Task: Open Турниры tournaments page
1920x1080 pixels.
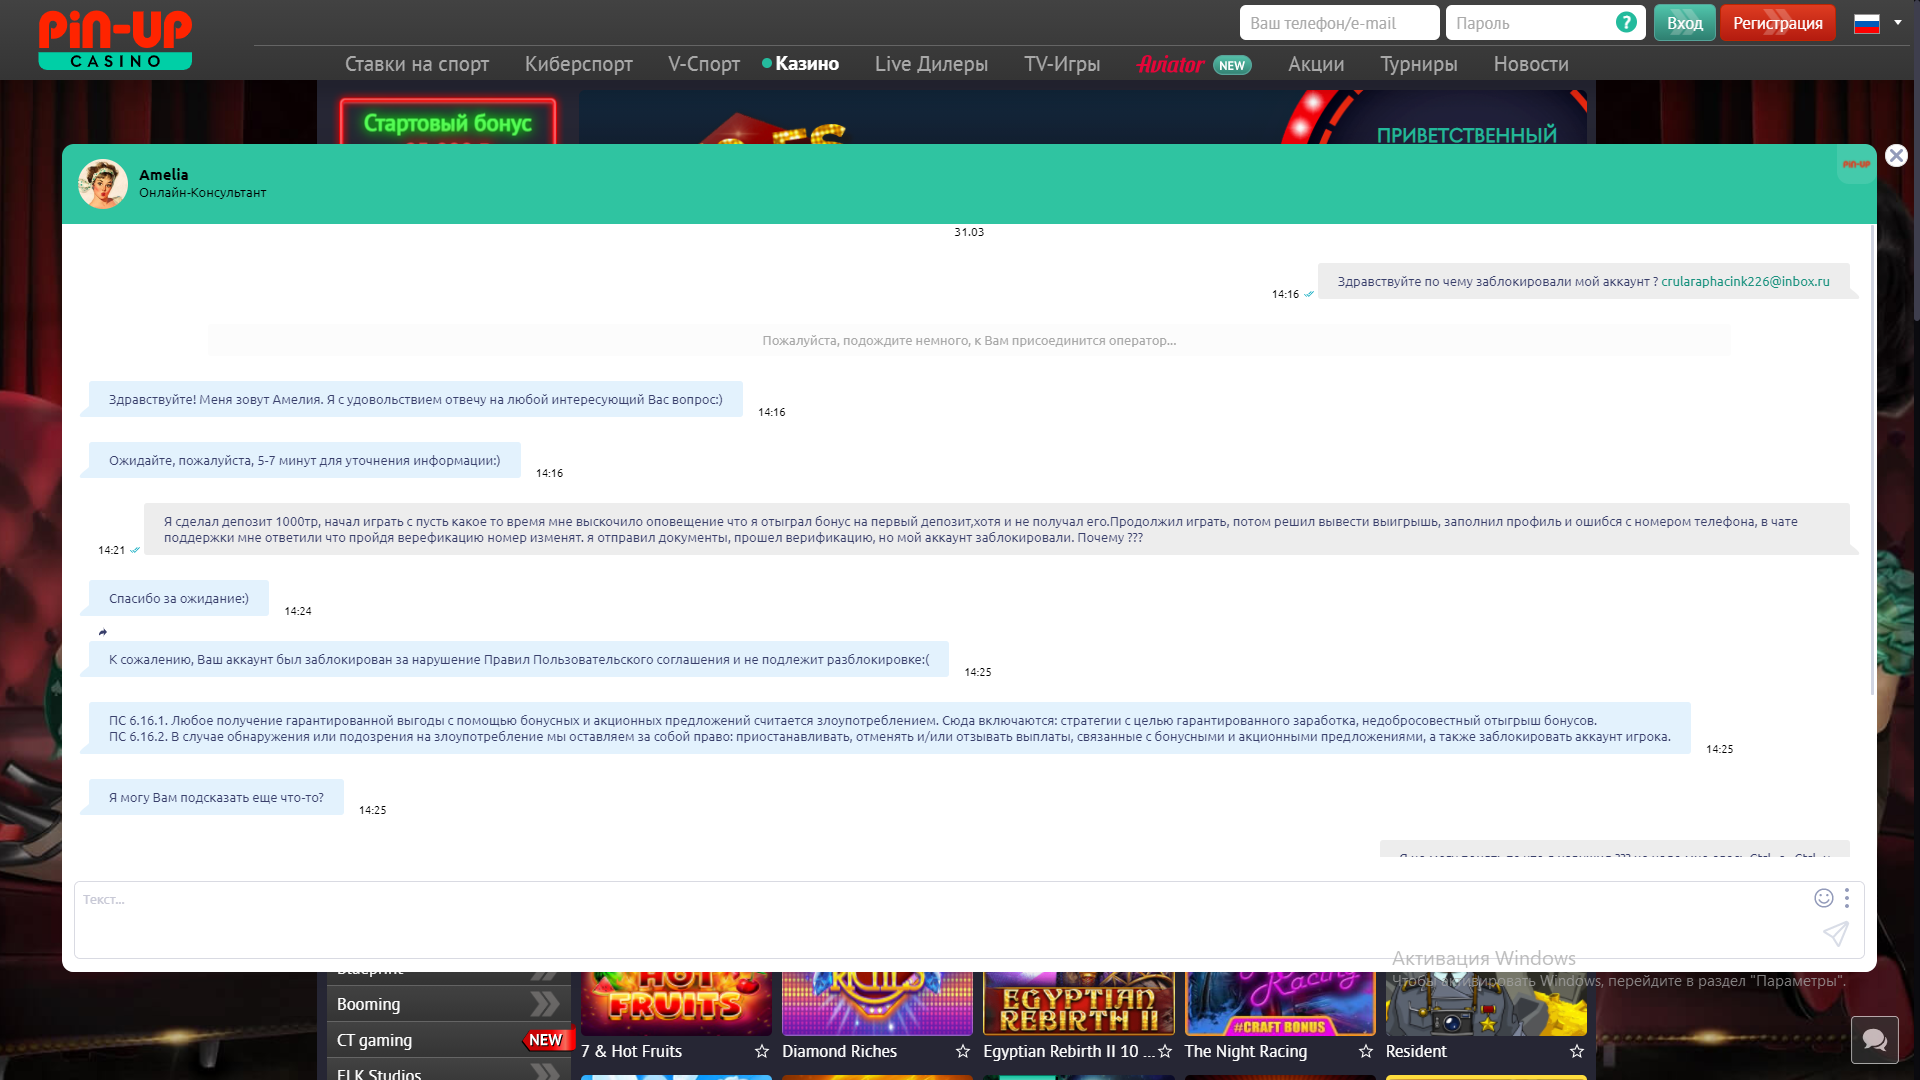Action: [x=1419, y=64]
